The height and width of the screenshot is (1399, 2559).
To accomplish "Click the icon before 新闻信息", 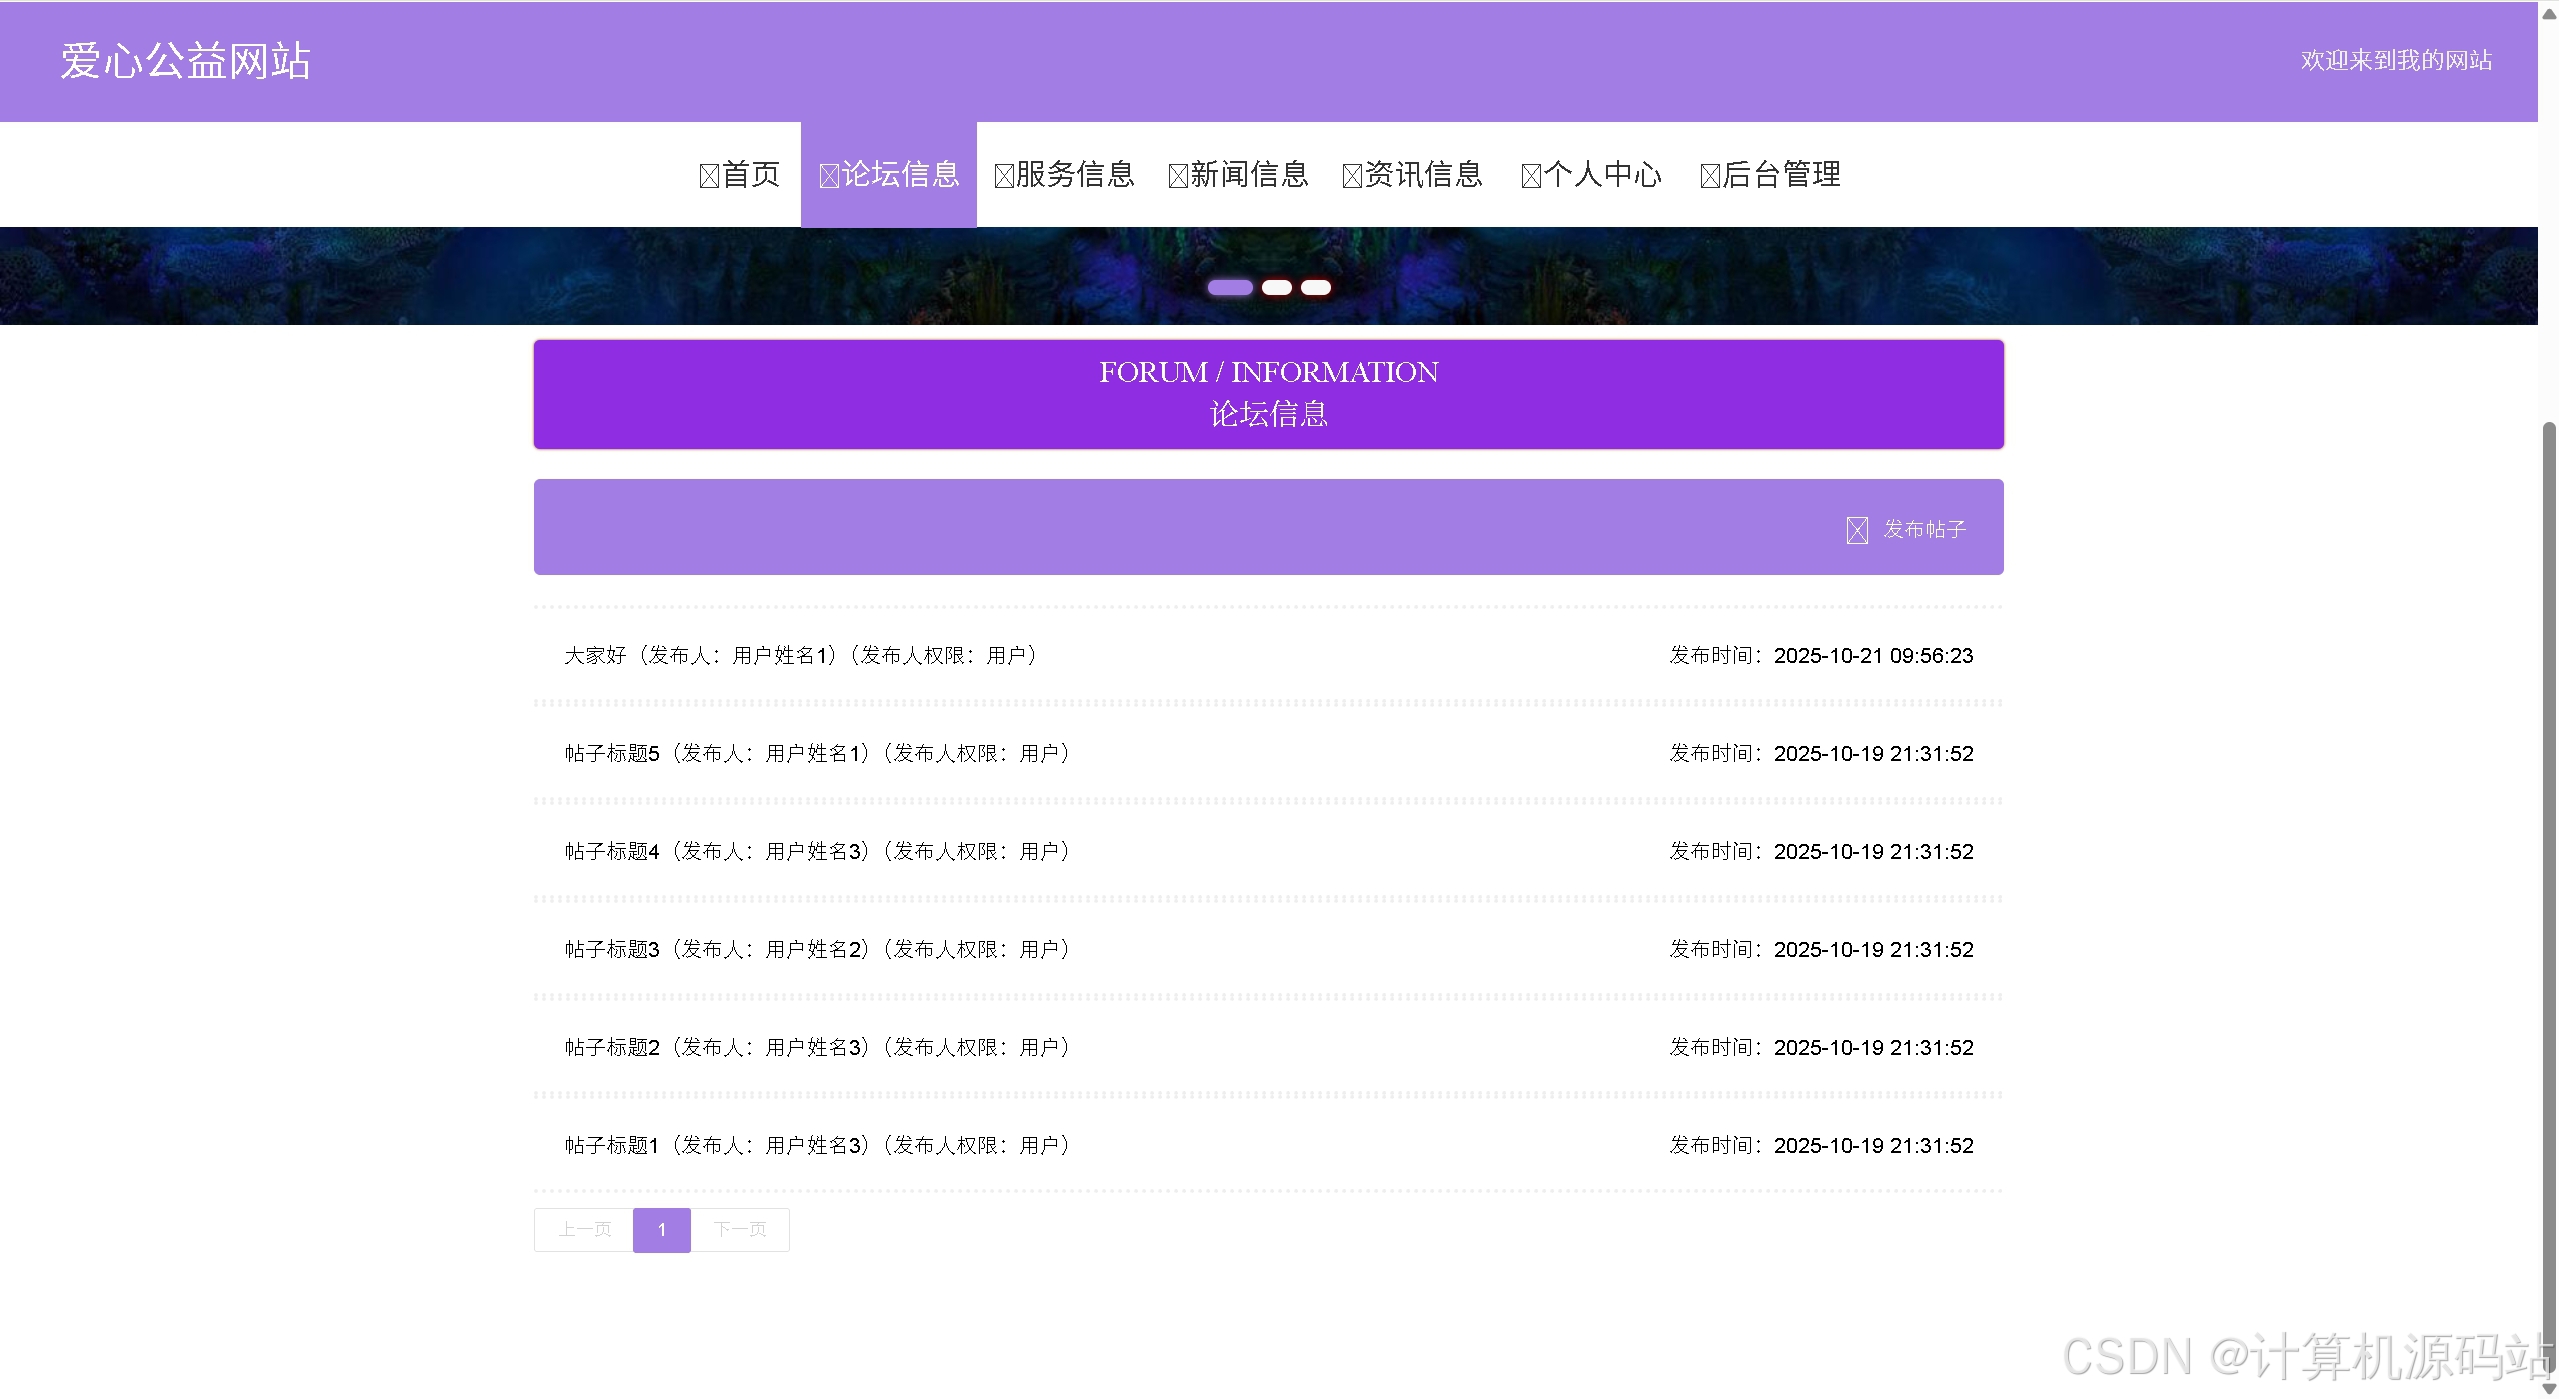I will [x=1178, y=177].
